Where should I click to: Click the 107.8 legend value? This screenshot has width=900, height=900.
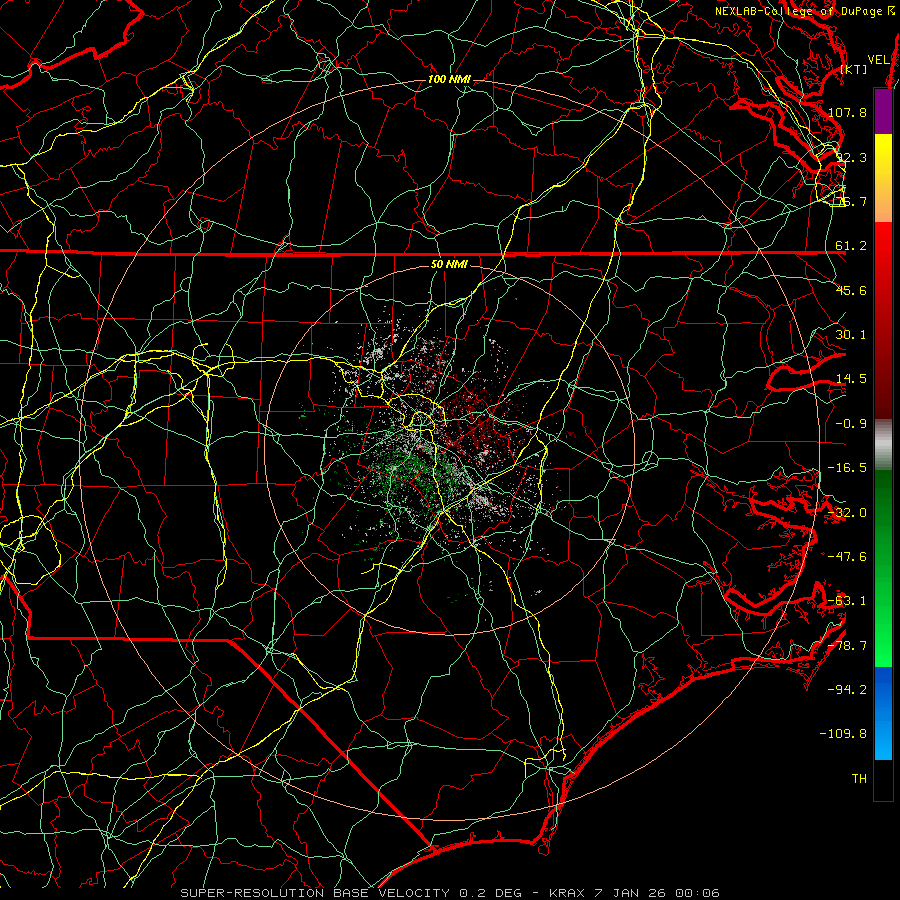coord(847,112)
